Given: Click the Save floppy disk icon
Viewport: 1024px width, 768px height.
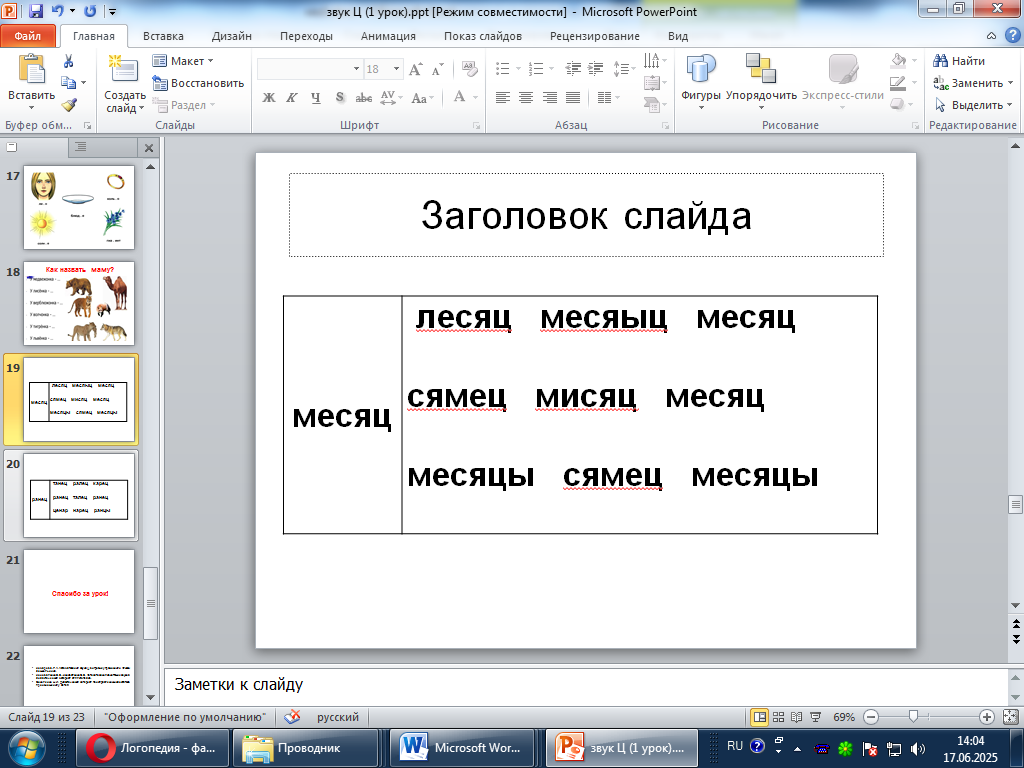Looking at the screenshot, I should (x=36, y=11).
